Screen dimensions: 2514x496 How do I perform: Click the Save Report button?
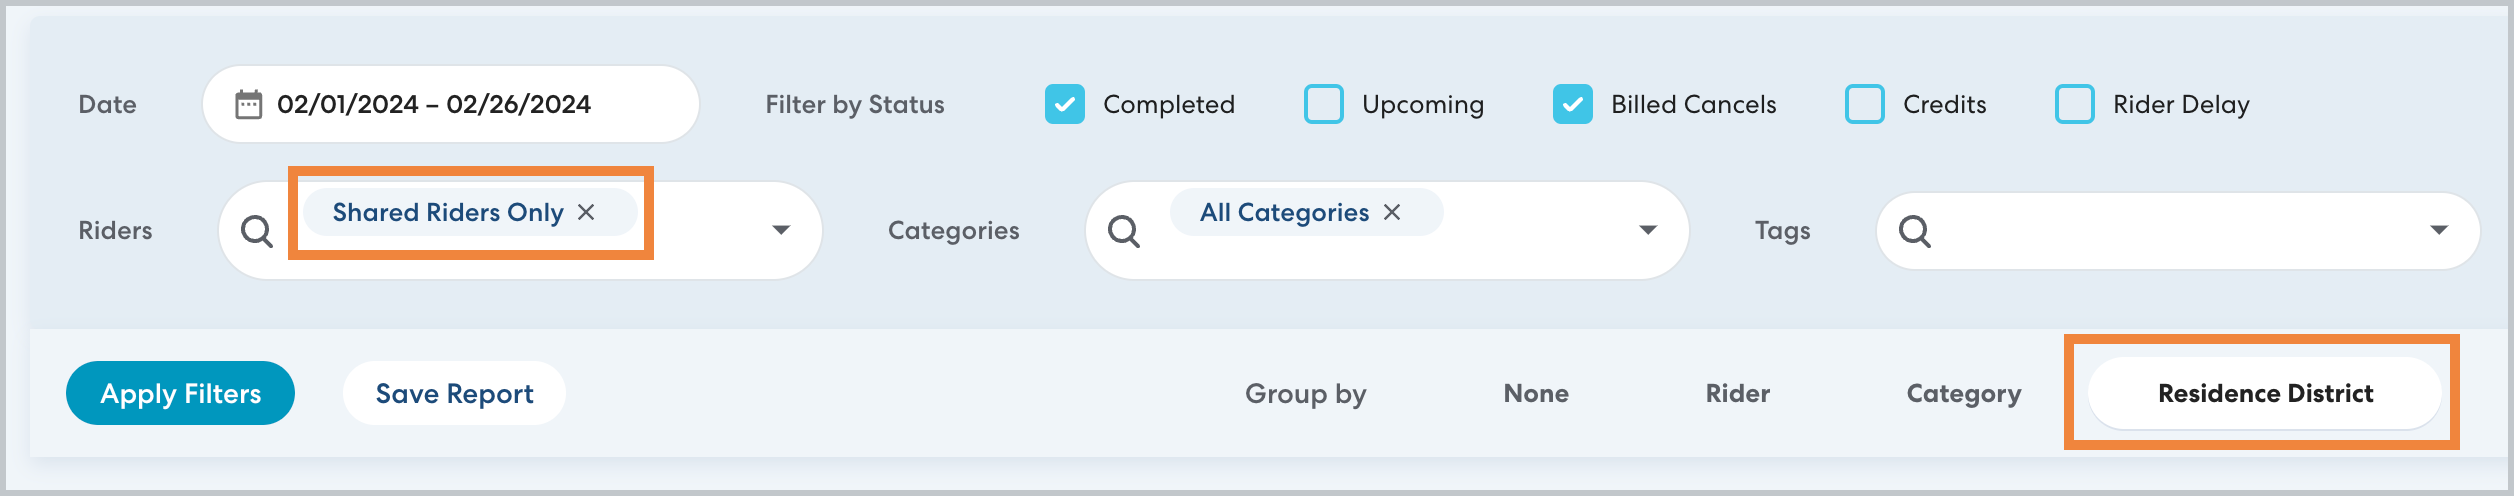tap(454, 393)
